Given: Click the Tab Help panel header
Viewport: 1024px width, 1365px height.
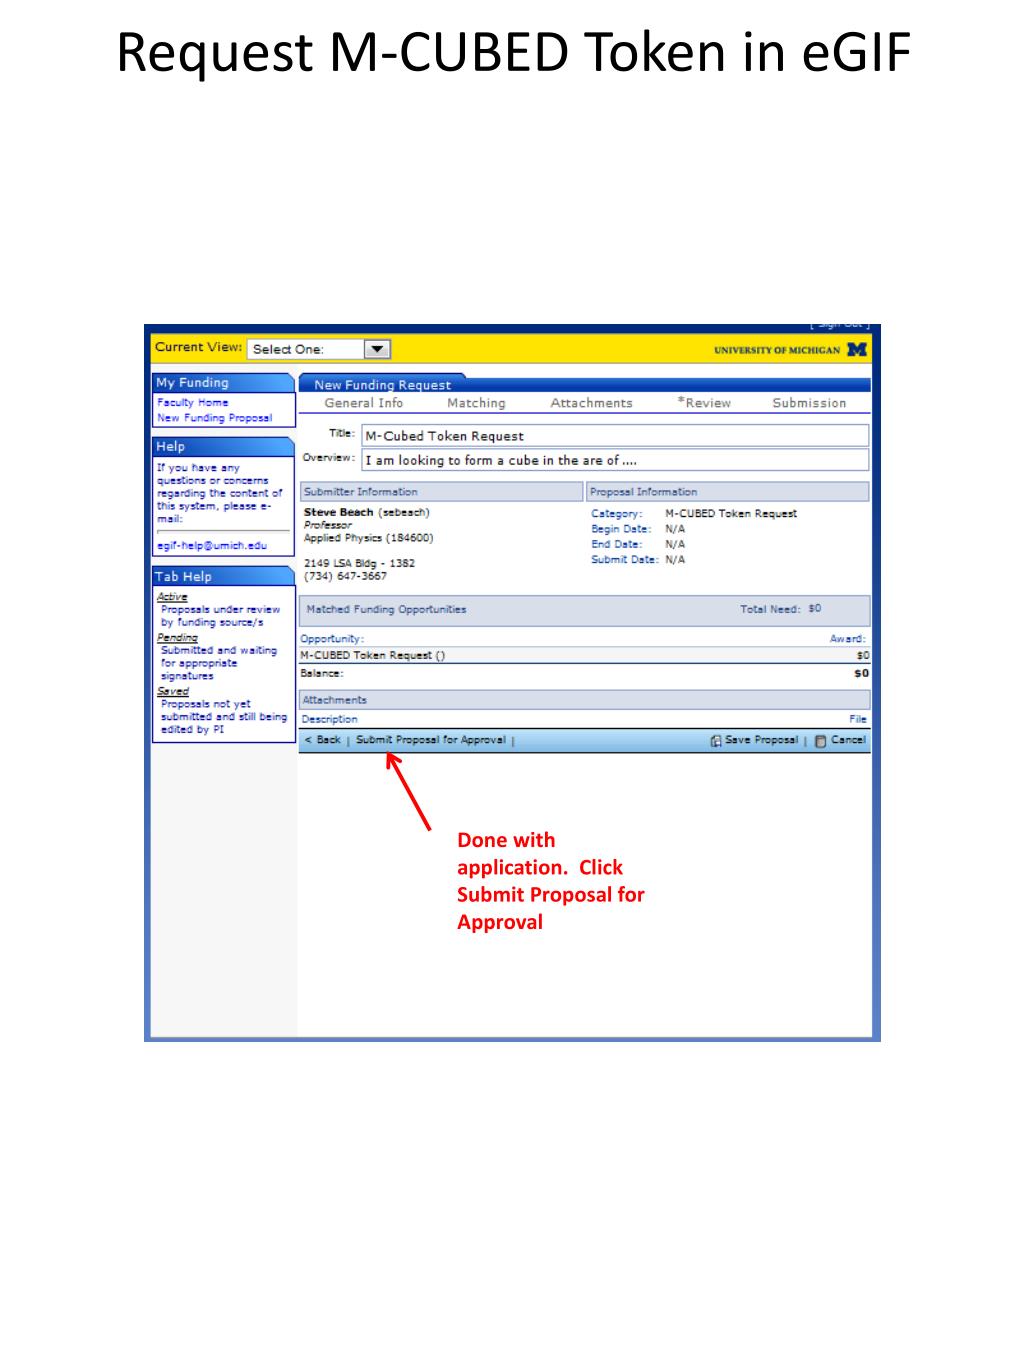Looking at the screenshot, I should pos(222,576).
